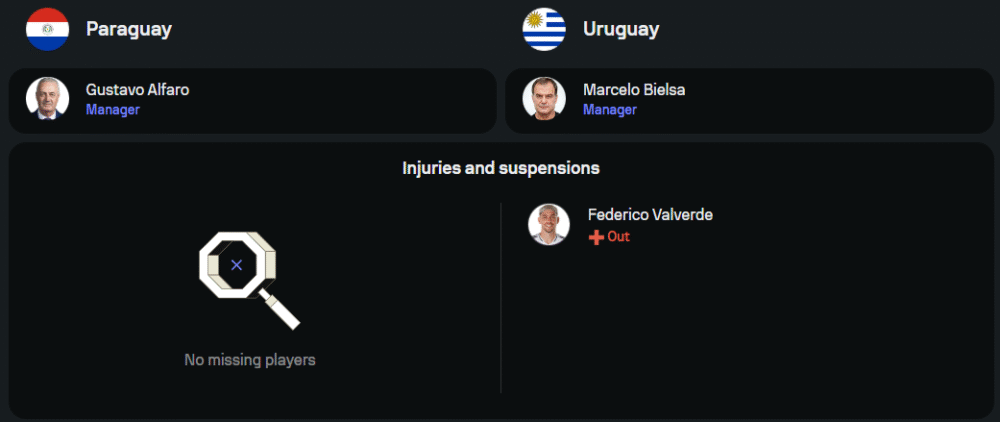The height and width of the screenshot is (422, 1000).
Task: Open the Paraguay team name link
Action: 129,29
